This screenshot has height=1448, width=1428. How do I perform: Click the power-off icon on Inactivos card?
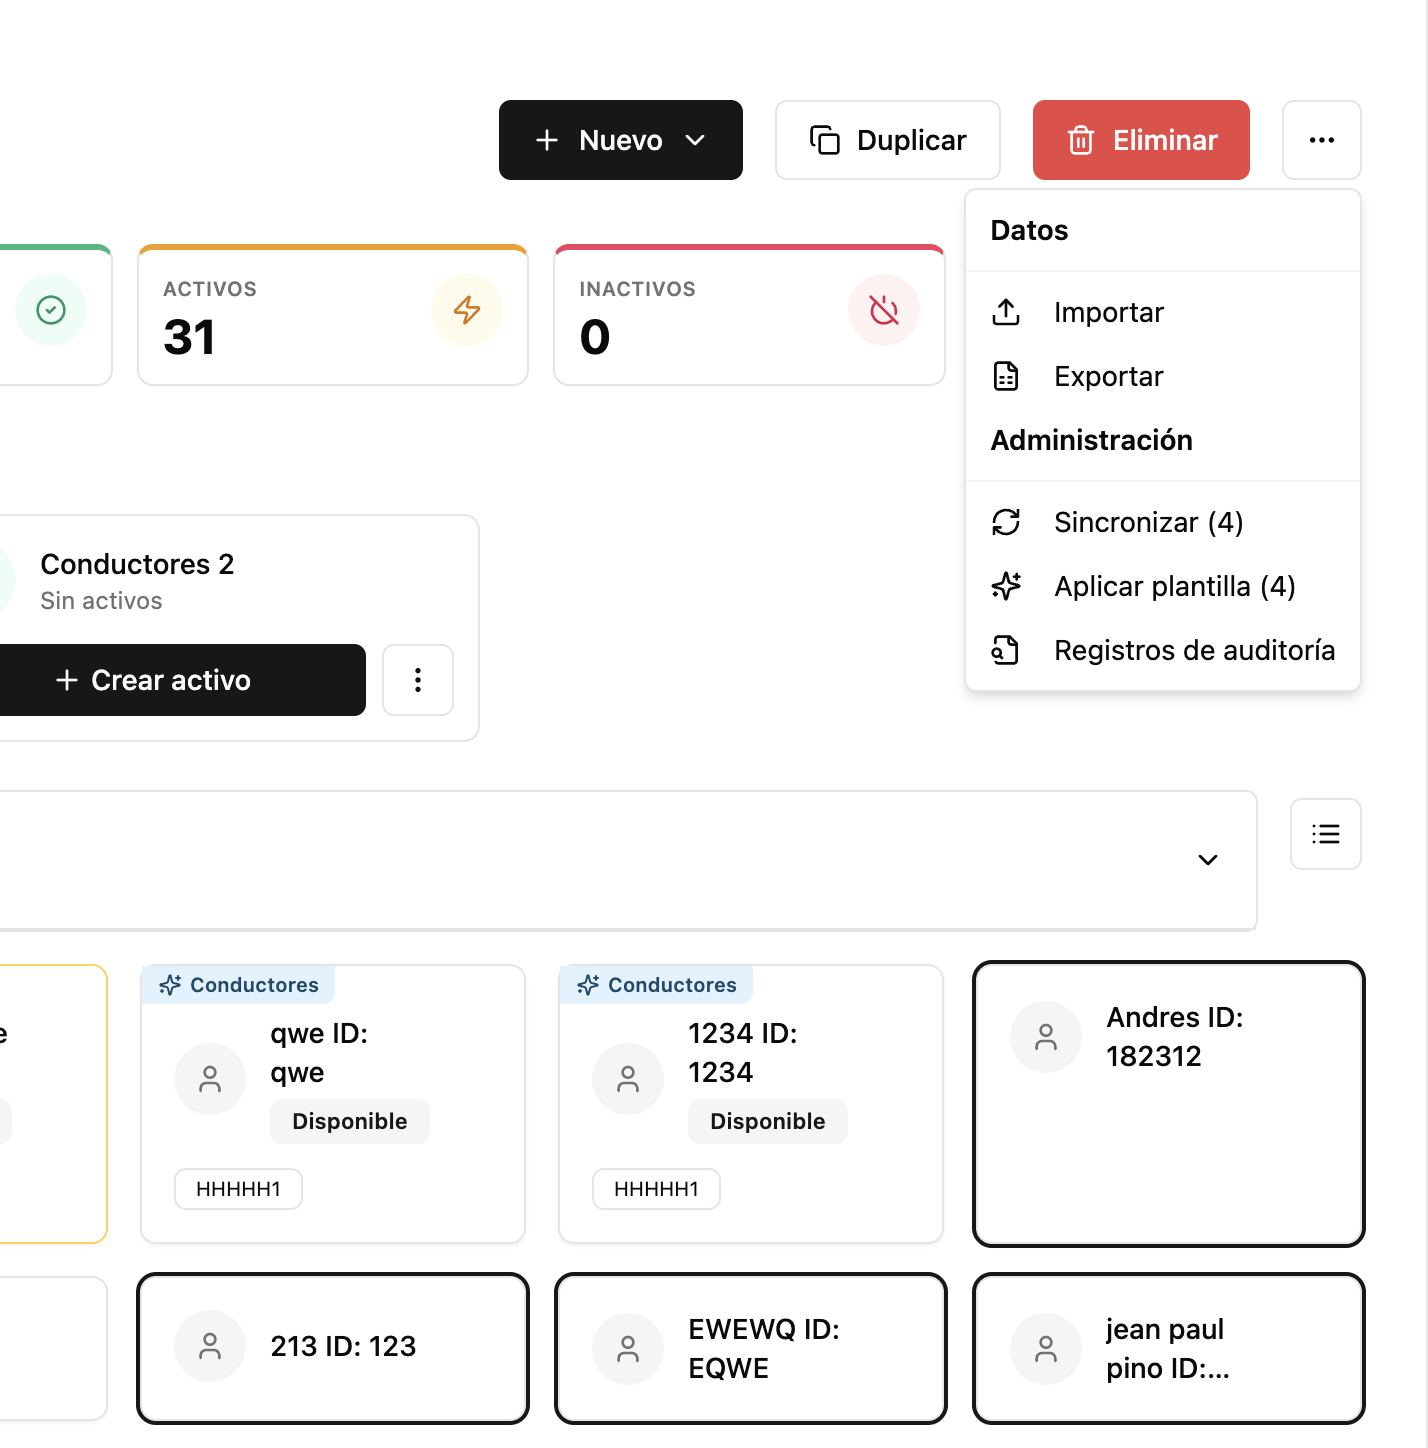884,310
